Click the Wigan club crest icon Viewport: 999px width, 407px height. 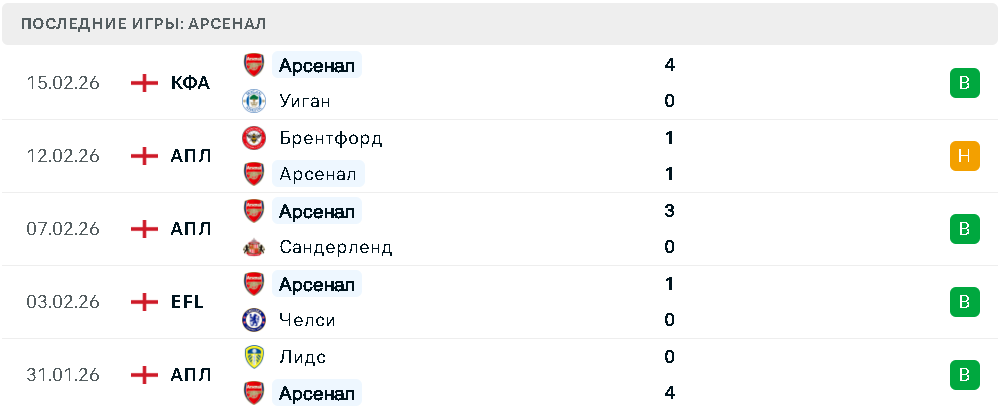click(254, 101)
